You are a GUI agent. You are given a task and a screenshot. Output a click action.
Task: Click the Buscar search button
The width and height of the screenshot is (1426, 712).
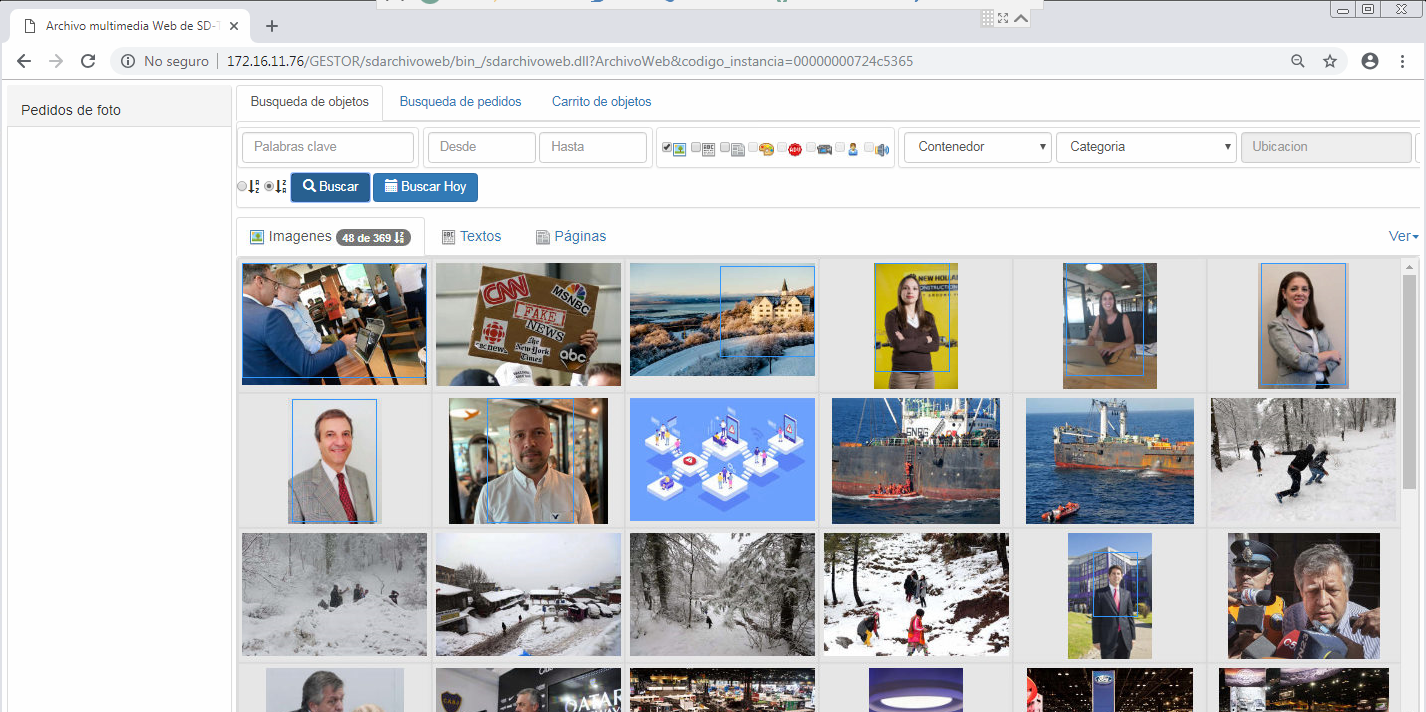pos(331,187)
